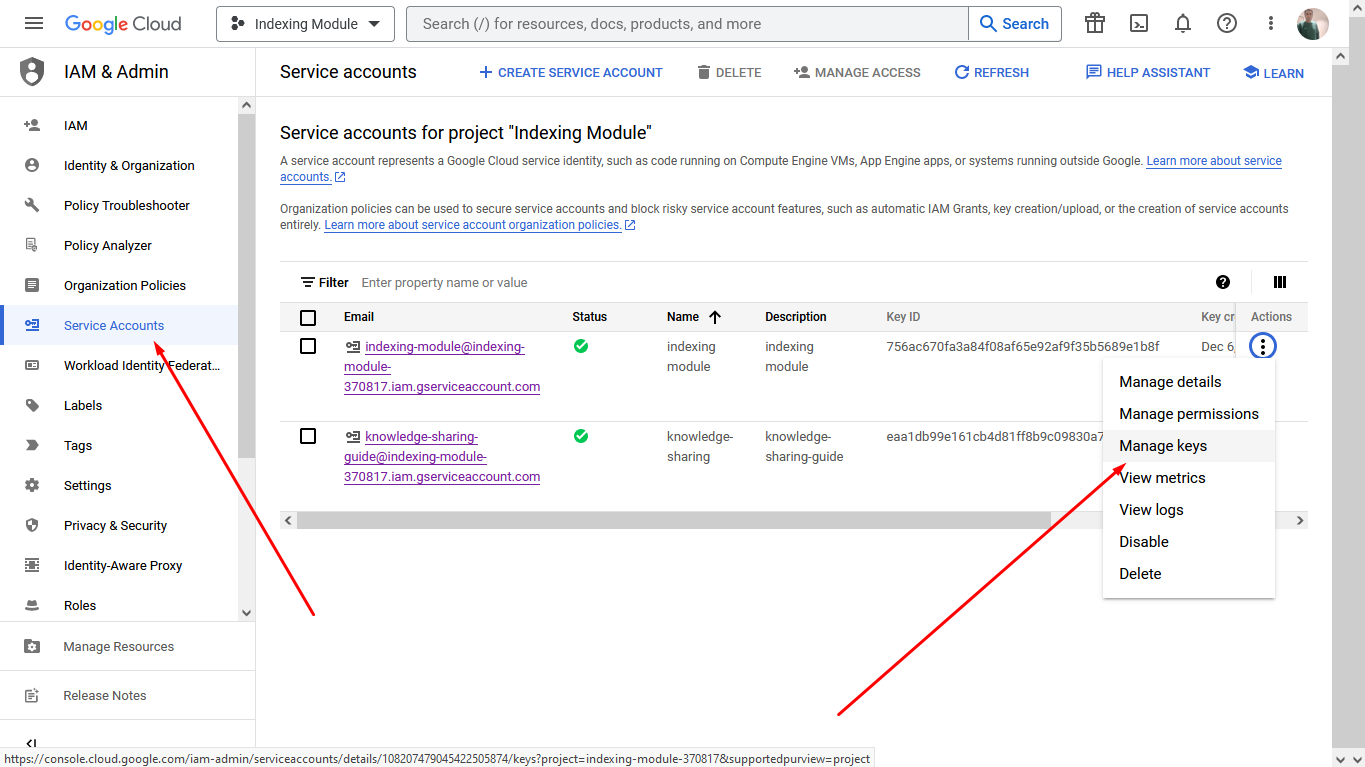The height and width of the screenshot is (767, 1365).
Task: Activate Cloud Shell terminal icon
Action: point(1139,24)
